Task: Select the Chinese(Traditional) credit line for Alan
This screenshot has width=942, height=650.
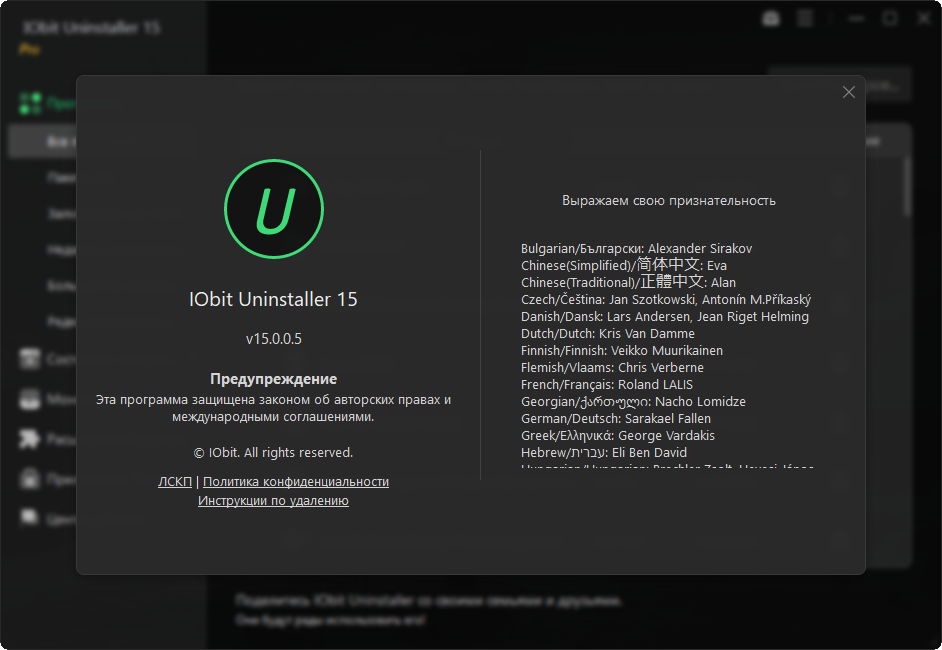Action: (x=628, y=282)
